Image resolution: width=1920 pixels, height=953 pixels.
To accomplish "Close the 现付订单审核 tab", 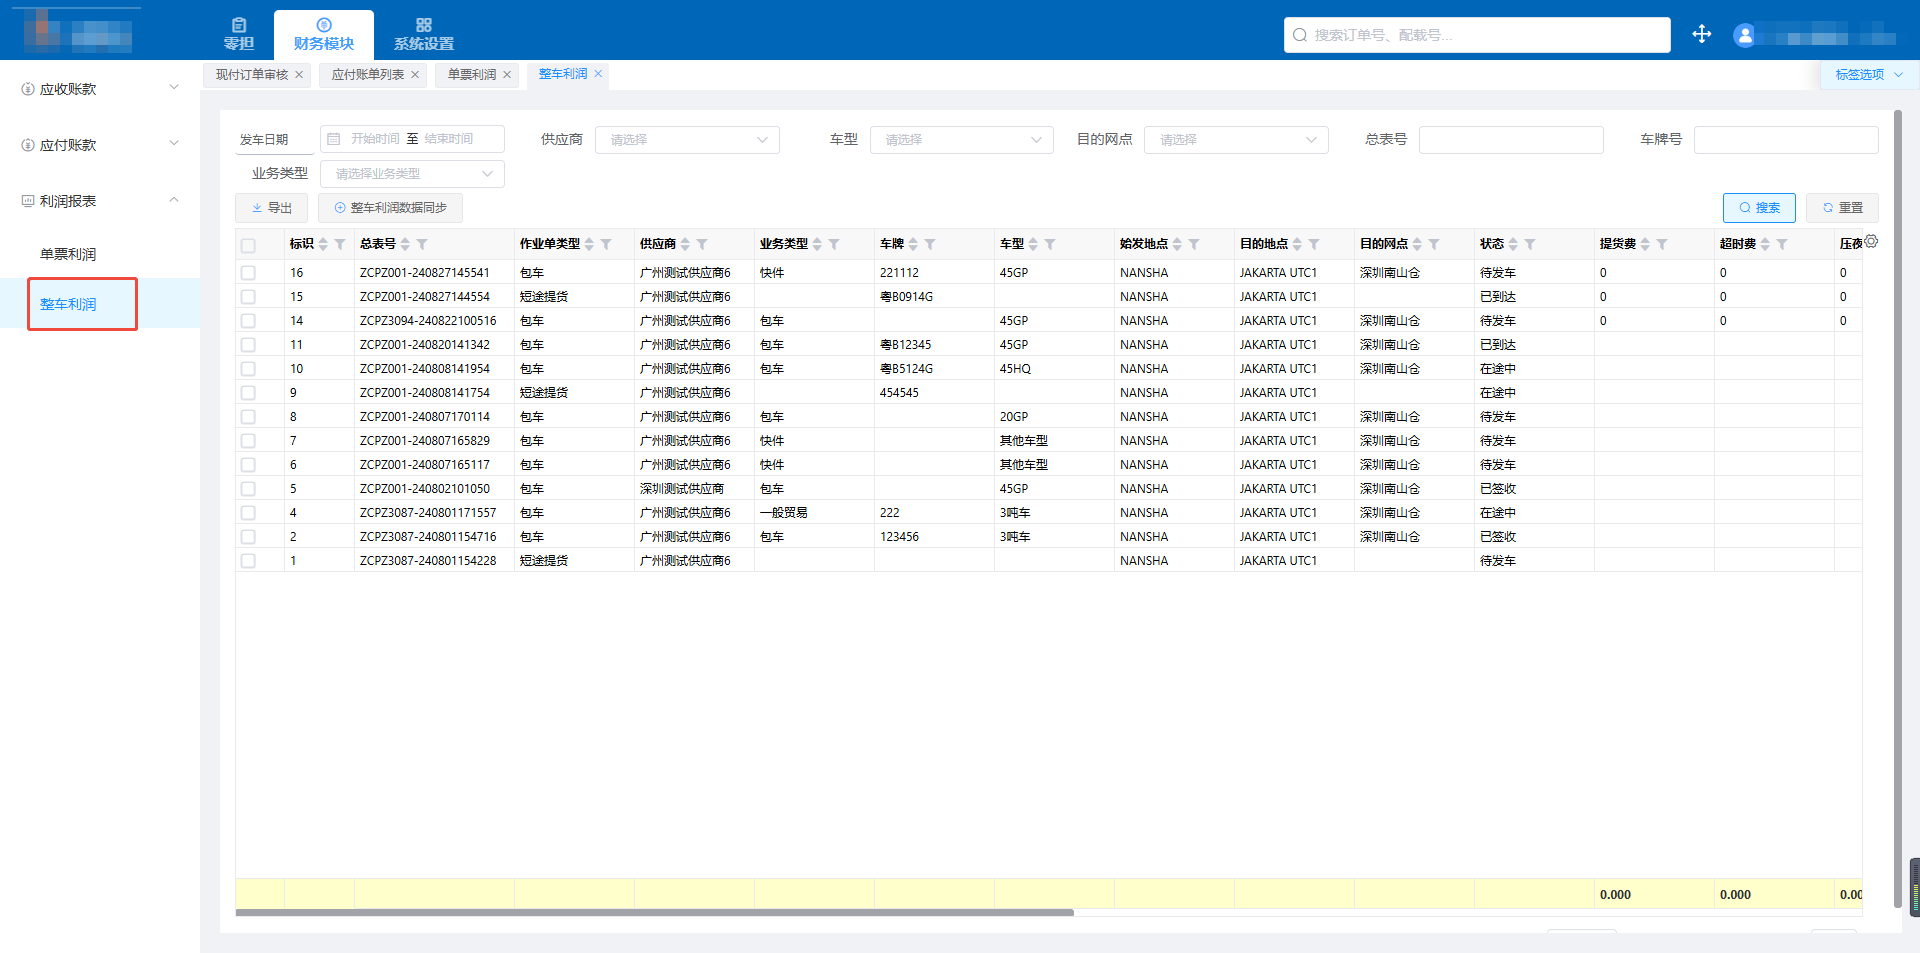I will point(299,75).
